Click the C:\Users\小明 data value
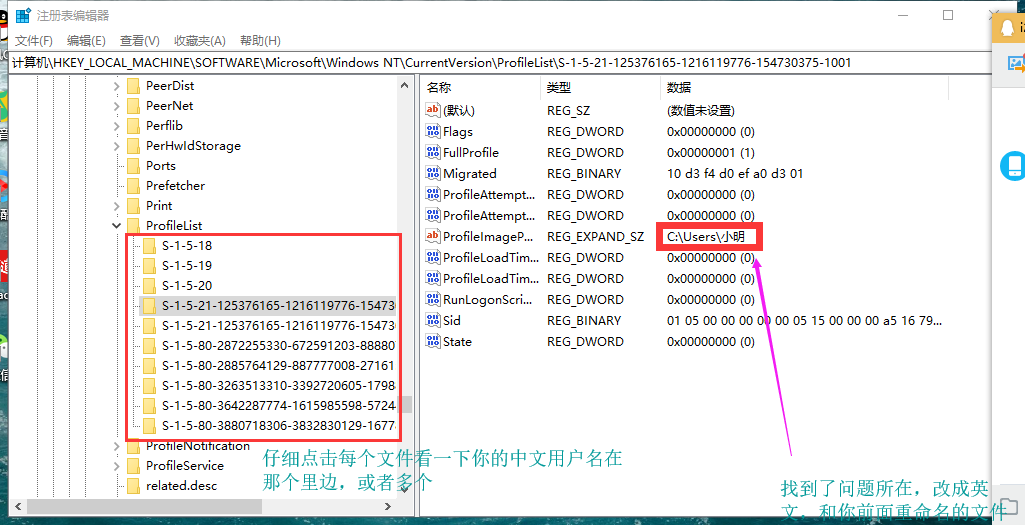Viewport: 1025px width, 525px height. (x=706, y=237)
